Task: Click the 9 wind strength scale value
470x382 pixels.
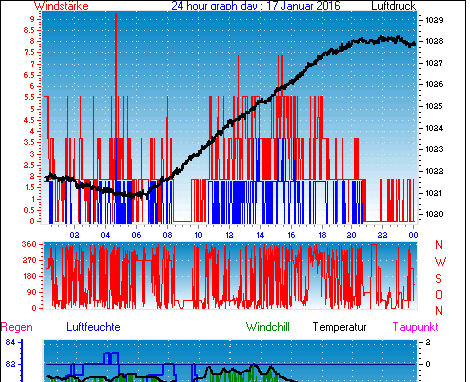Action: [32, 19]
